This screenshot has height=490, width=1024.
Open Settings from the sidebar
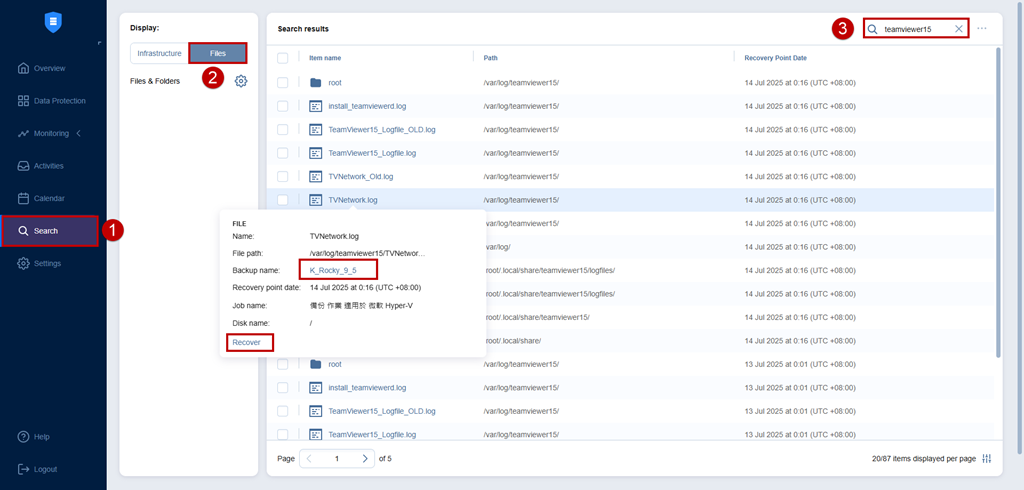(x=47, y=263)
